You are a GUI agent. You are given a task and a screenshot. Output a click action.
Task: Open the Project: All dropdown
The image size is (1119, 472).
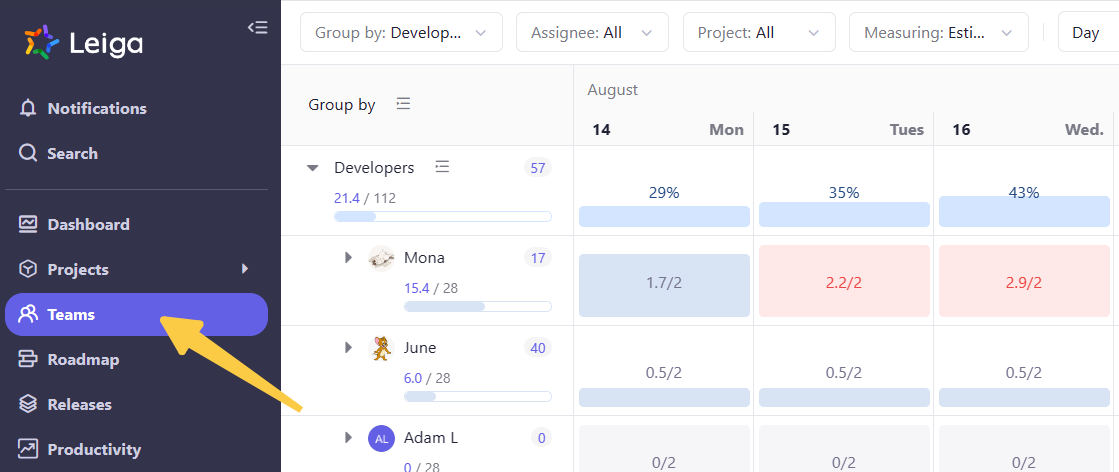click(x=759, y=33)
